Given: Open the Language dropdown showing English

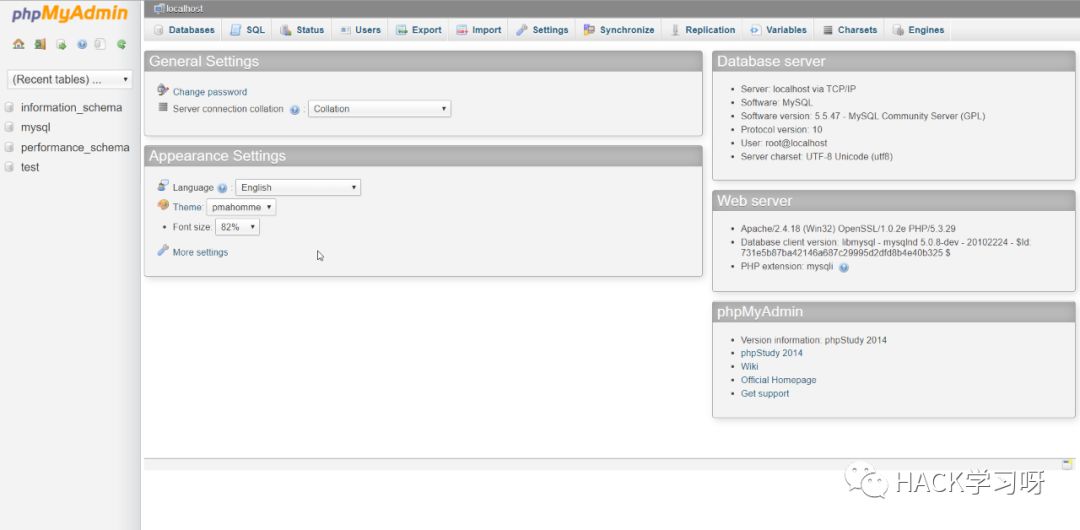Looking at the screenshot, I should pos(298,187).
